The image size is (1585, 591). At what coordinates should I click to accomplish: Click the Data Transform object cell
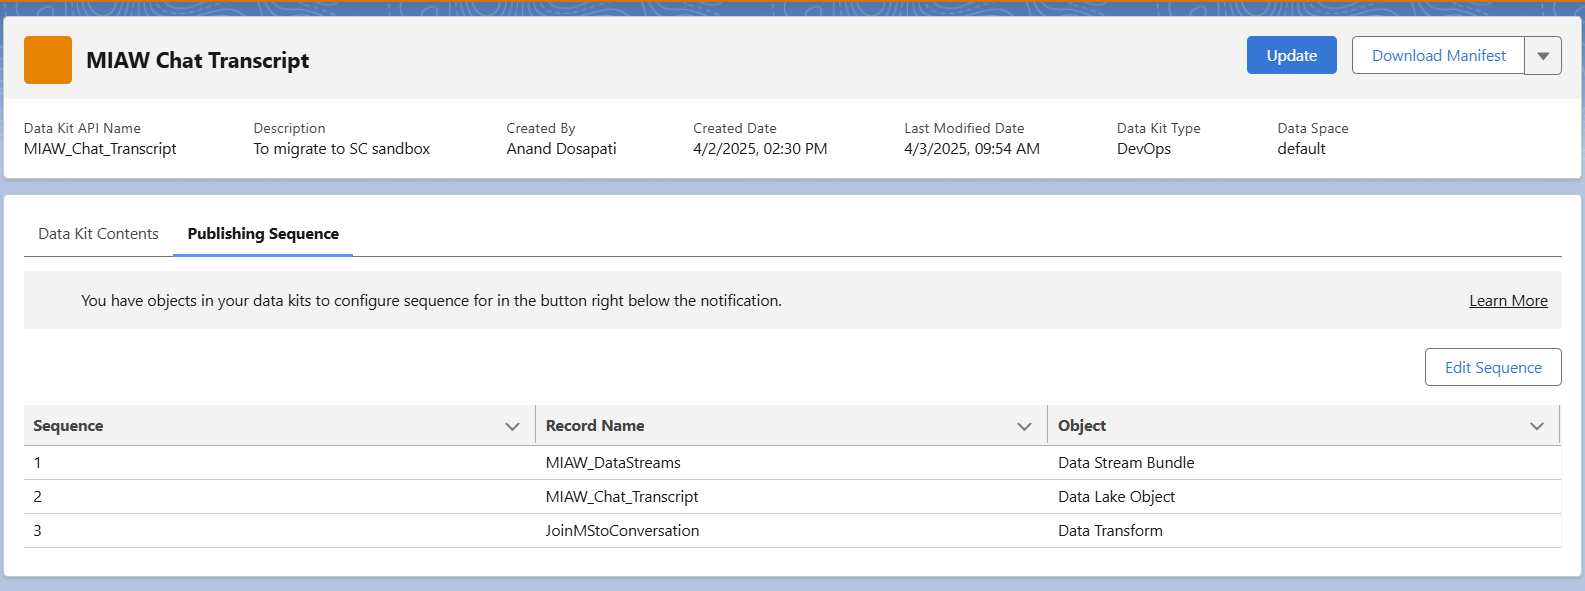(1110, 531)
